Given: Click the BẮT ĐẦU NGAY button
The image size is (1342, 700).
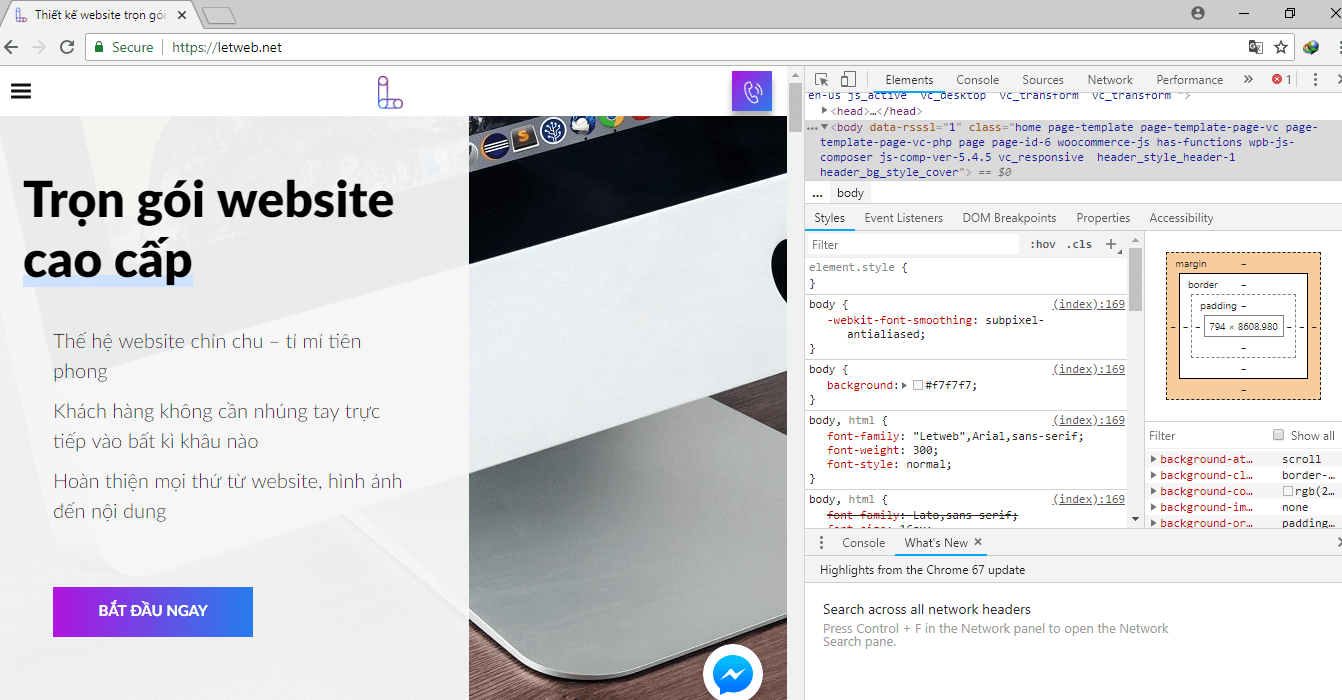Looking at the screenshot, I should pos(153,611).
